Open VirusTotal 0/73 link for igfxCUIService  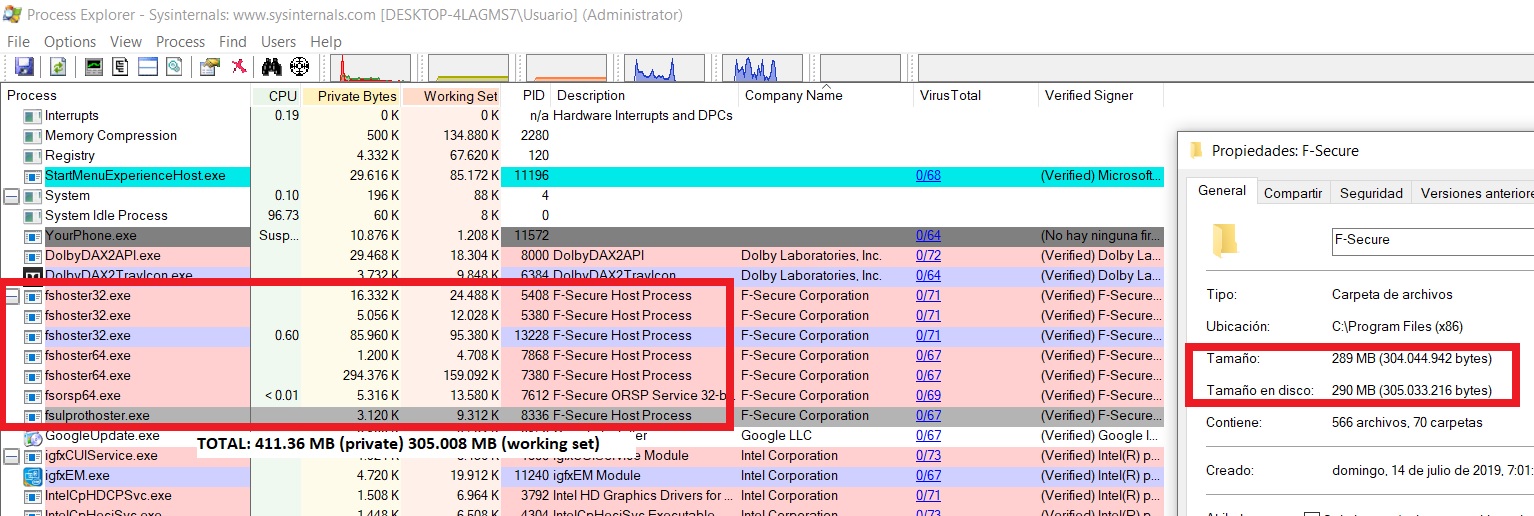[x=928, y=455]
